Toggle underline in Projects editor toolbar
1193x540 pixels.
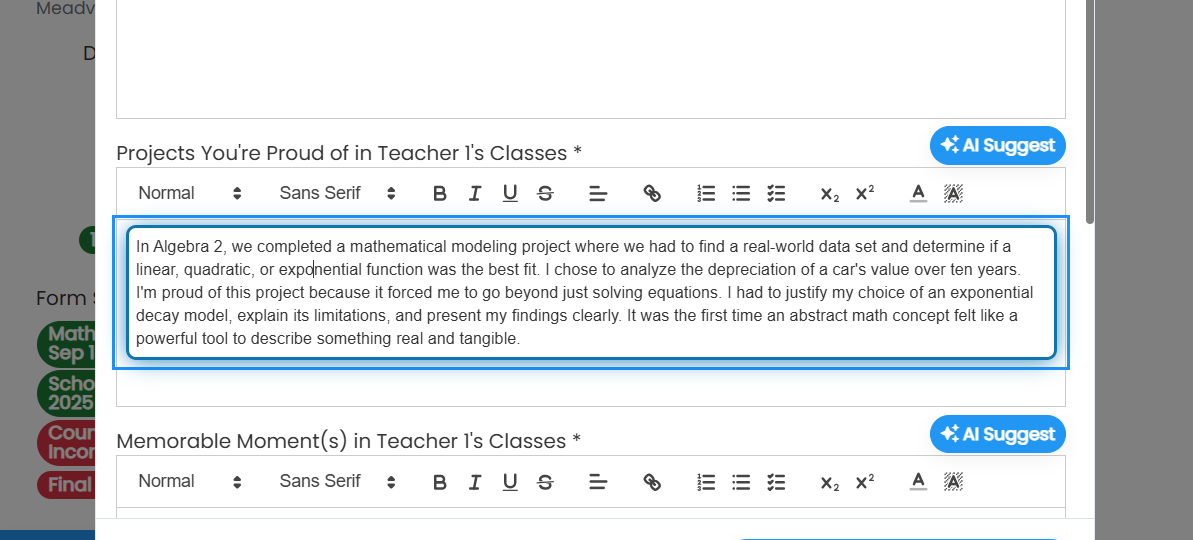[510, 193]
